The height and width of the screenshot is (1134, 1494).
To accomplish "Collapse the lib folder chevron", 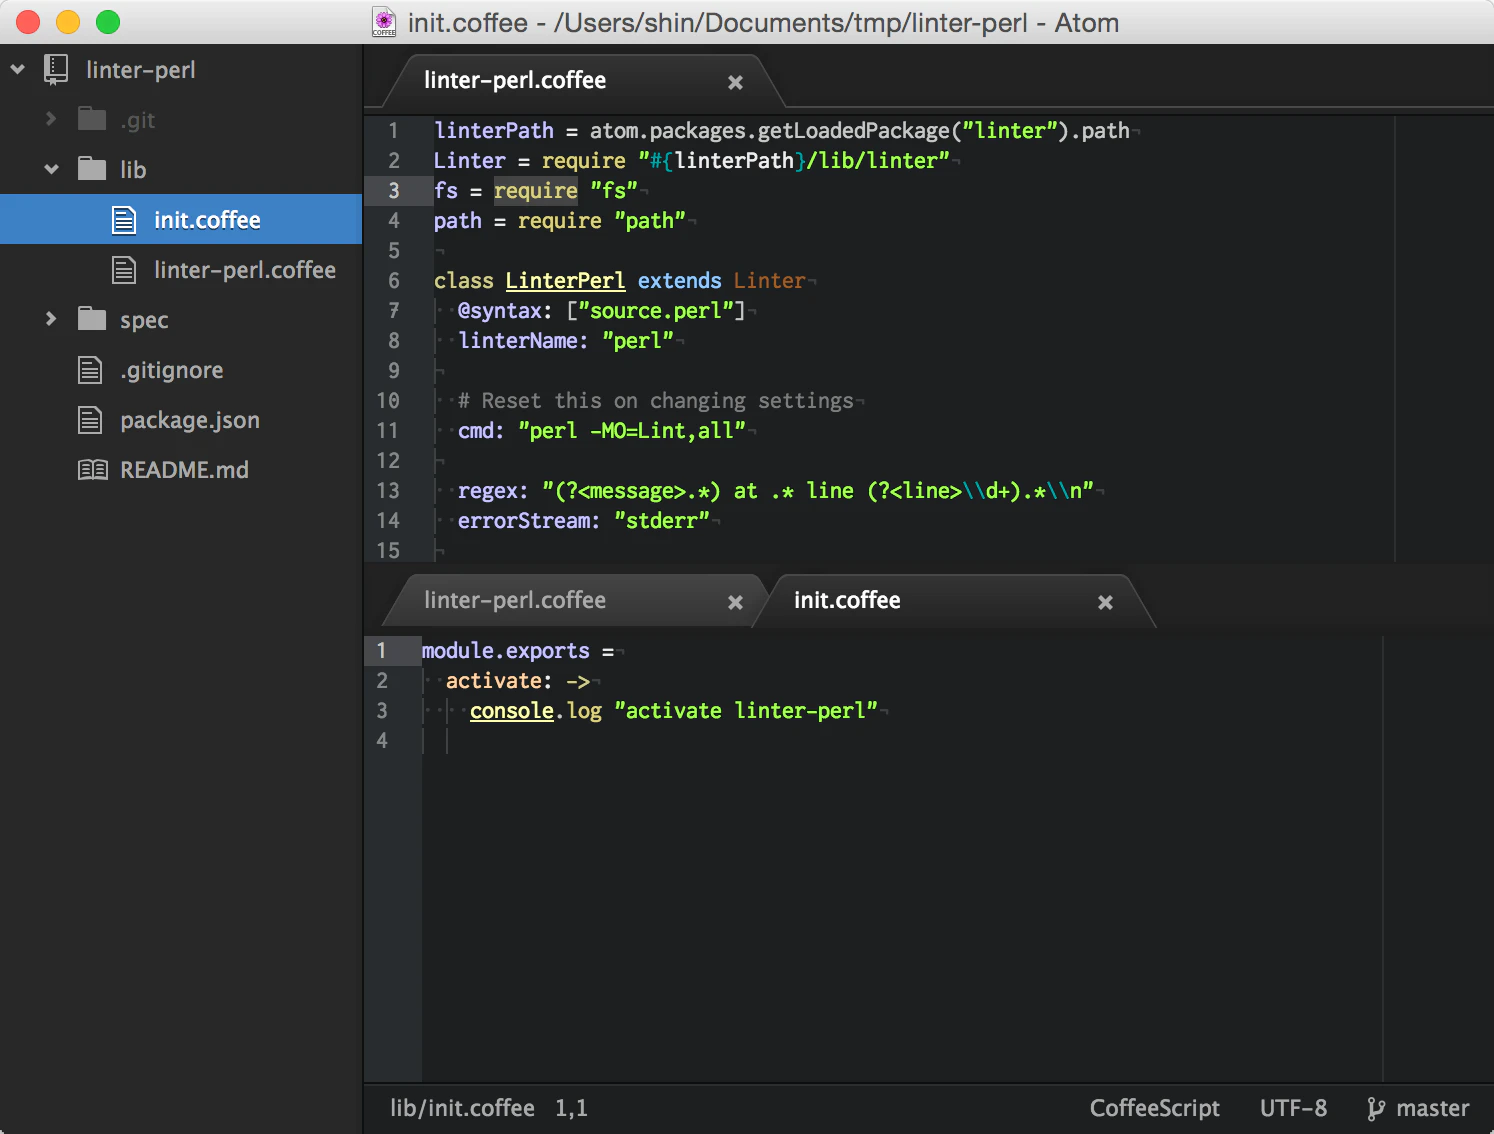I will 52,170.
